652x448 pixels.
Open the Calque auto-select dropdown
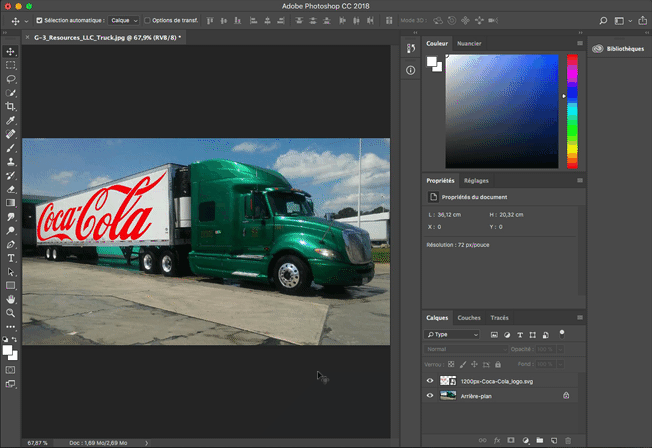[123, 20]
